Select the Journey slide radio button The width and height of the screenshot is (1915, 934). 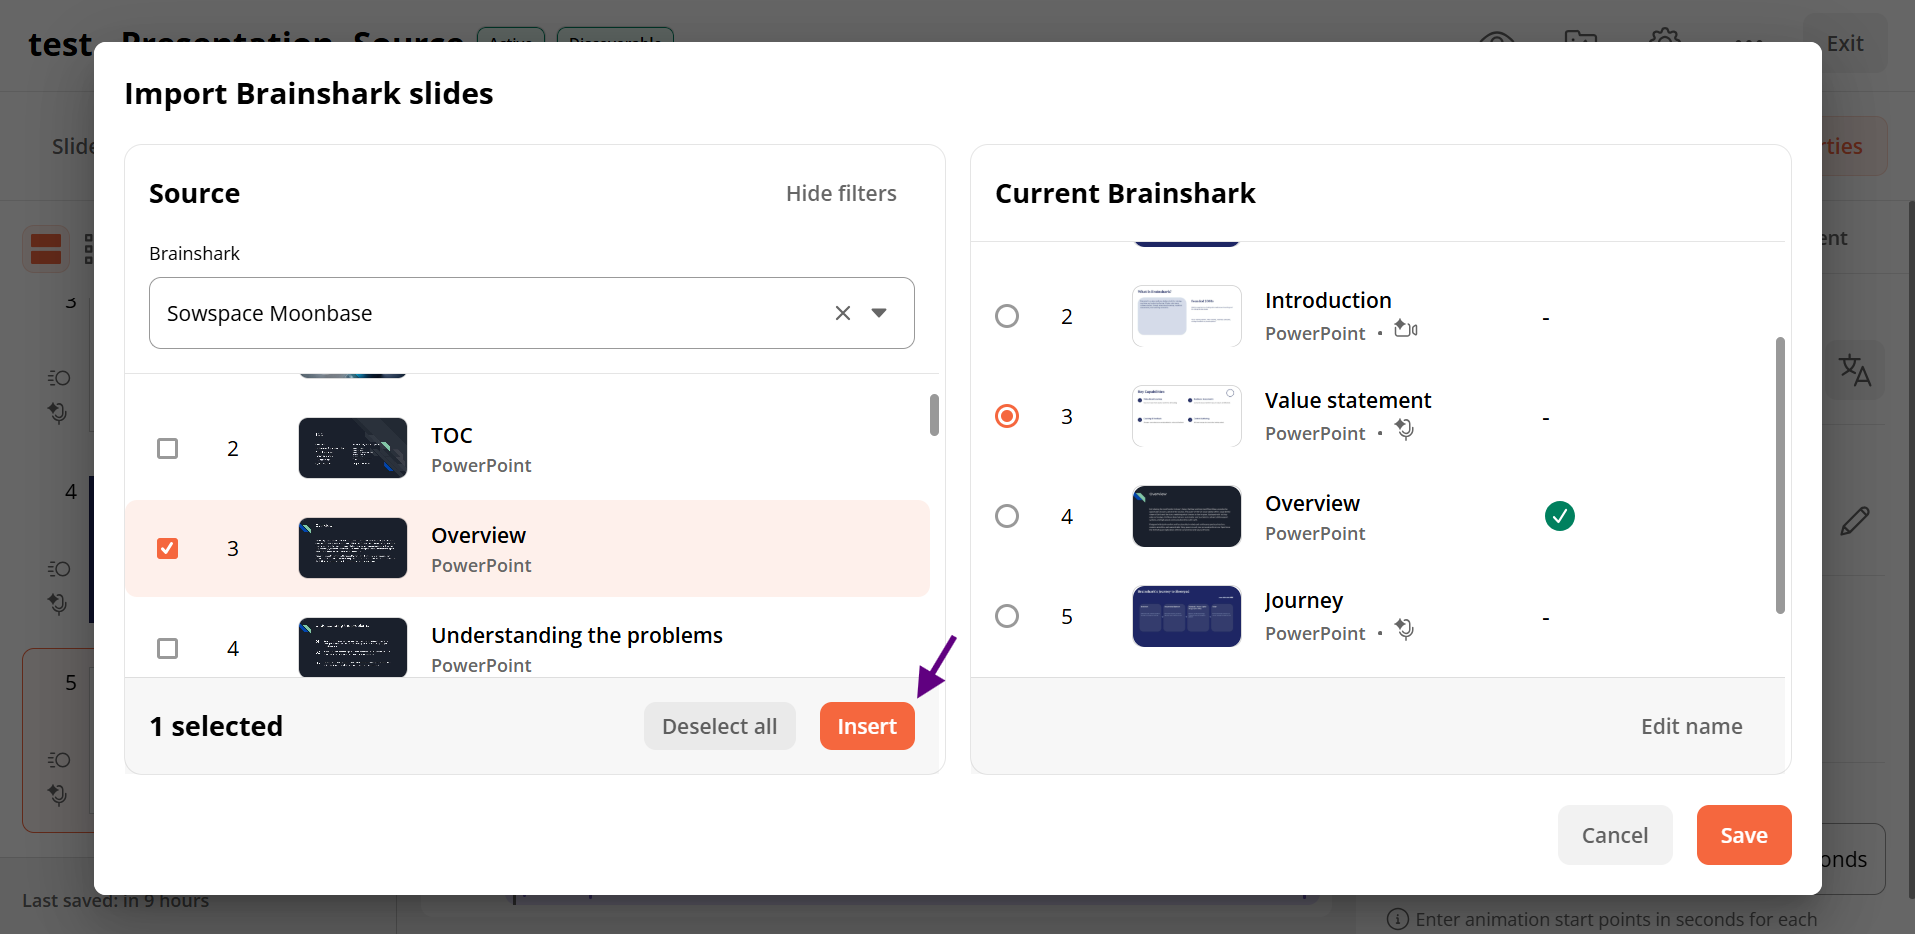pos(1007,616)
